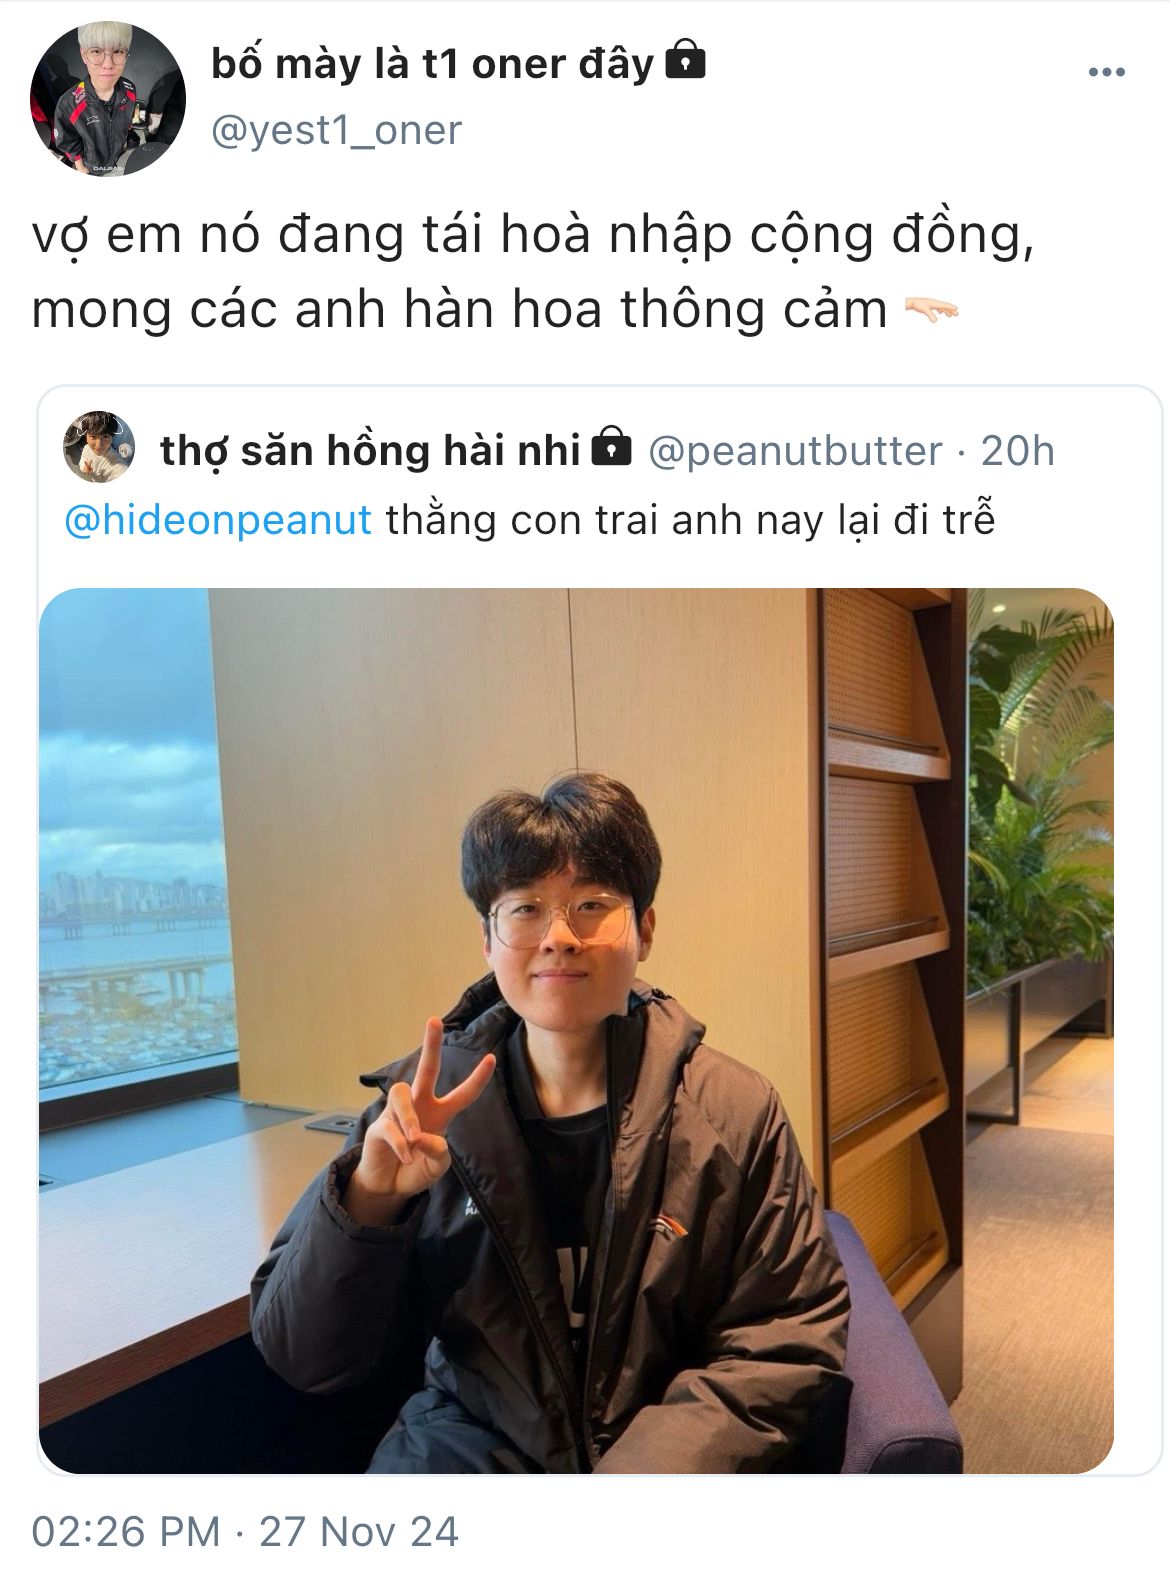The height and width of the screenshot is (1591, 1170).
Task: Click quoted author name 'thợ săn hồng hài nhi'
Action: click(370, 450)
